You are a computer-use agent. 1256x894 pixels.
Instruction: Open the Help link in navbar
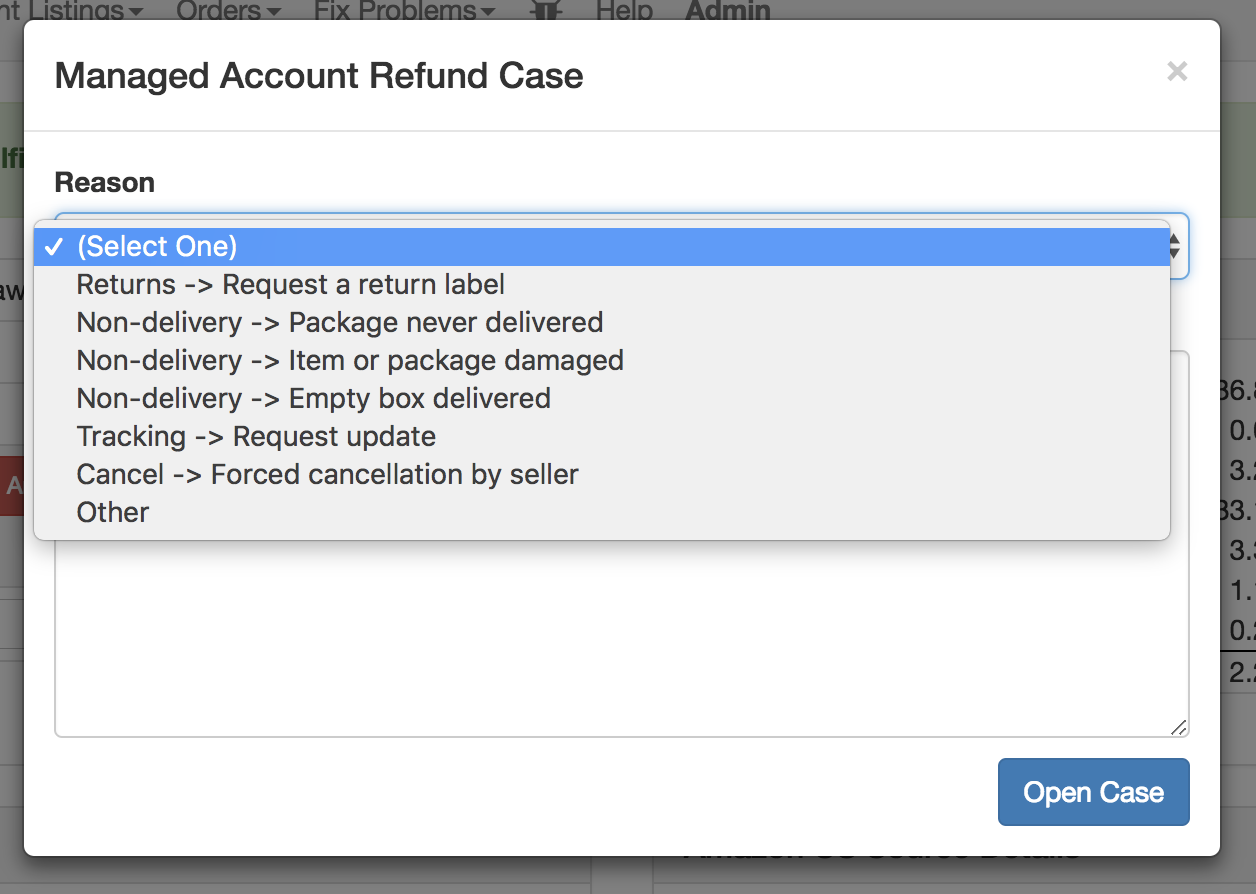624,10
